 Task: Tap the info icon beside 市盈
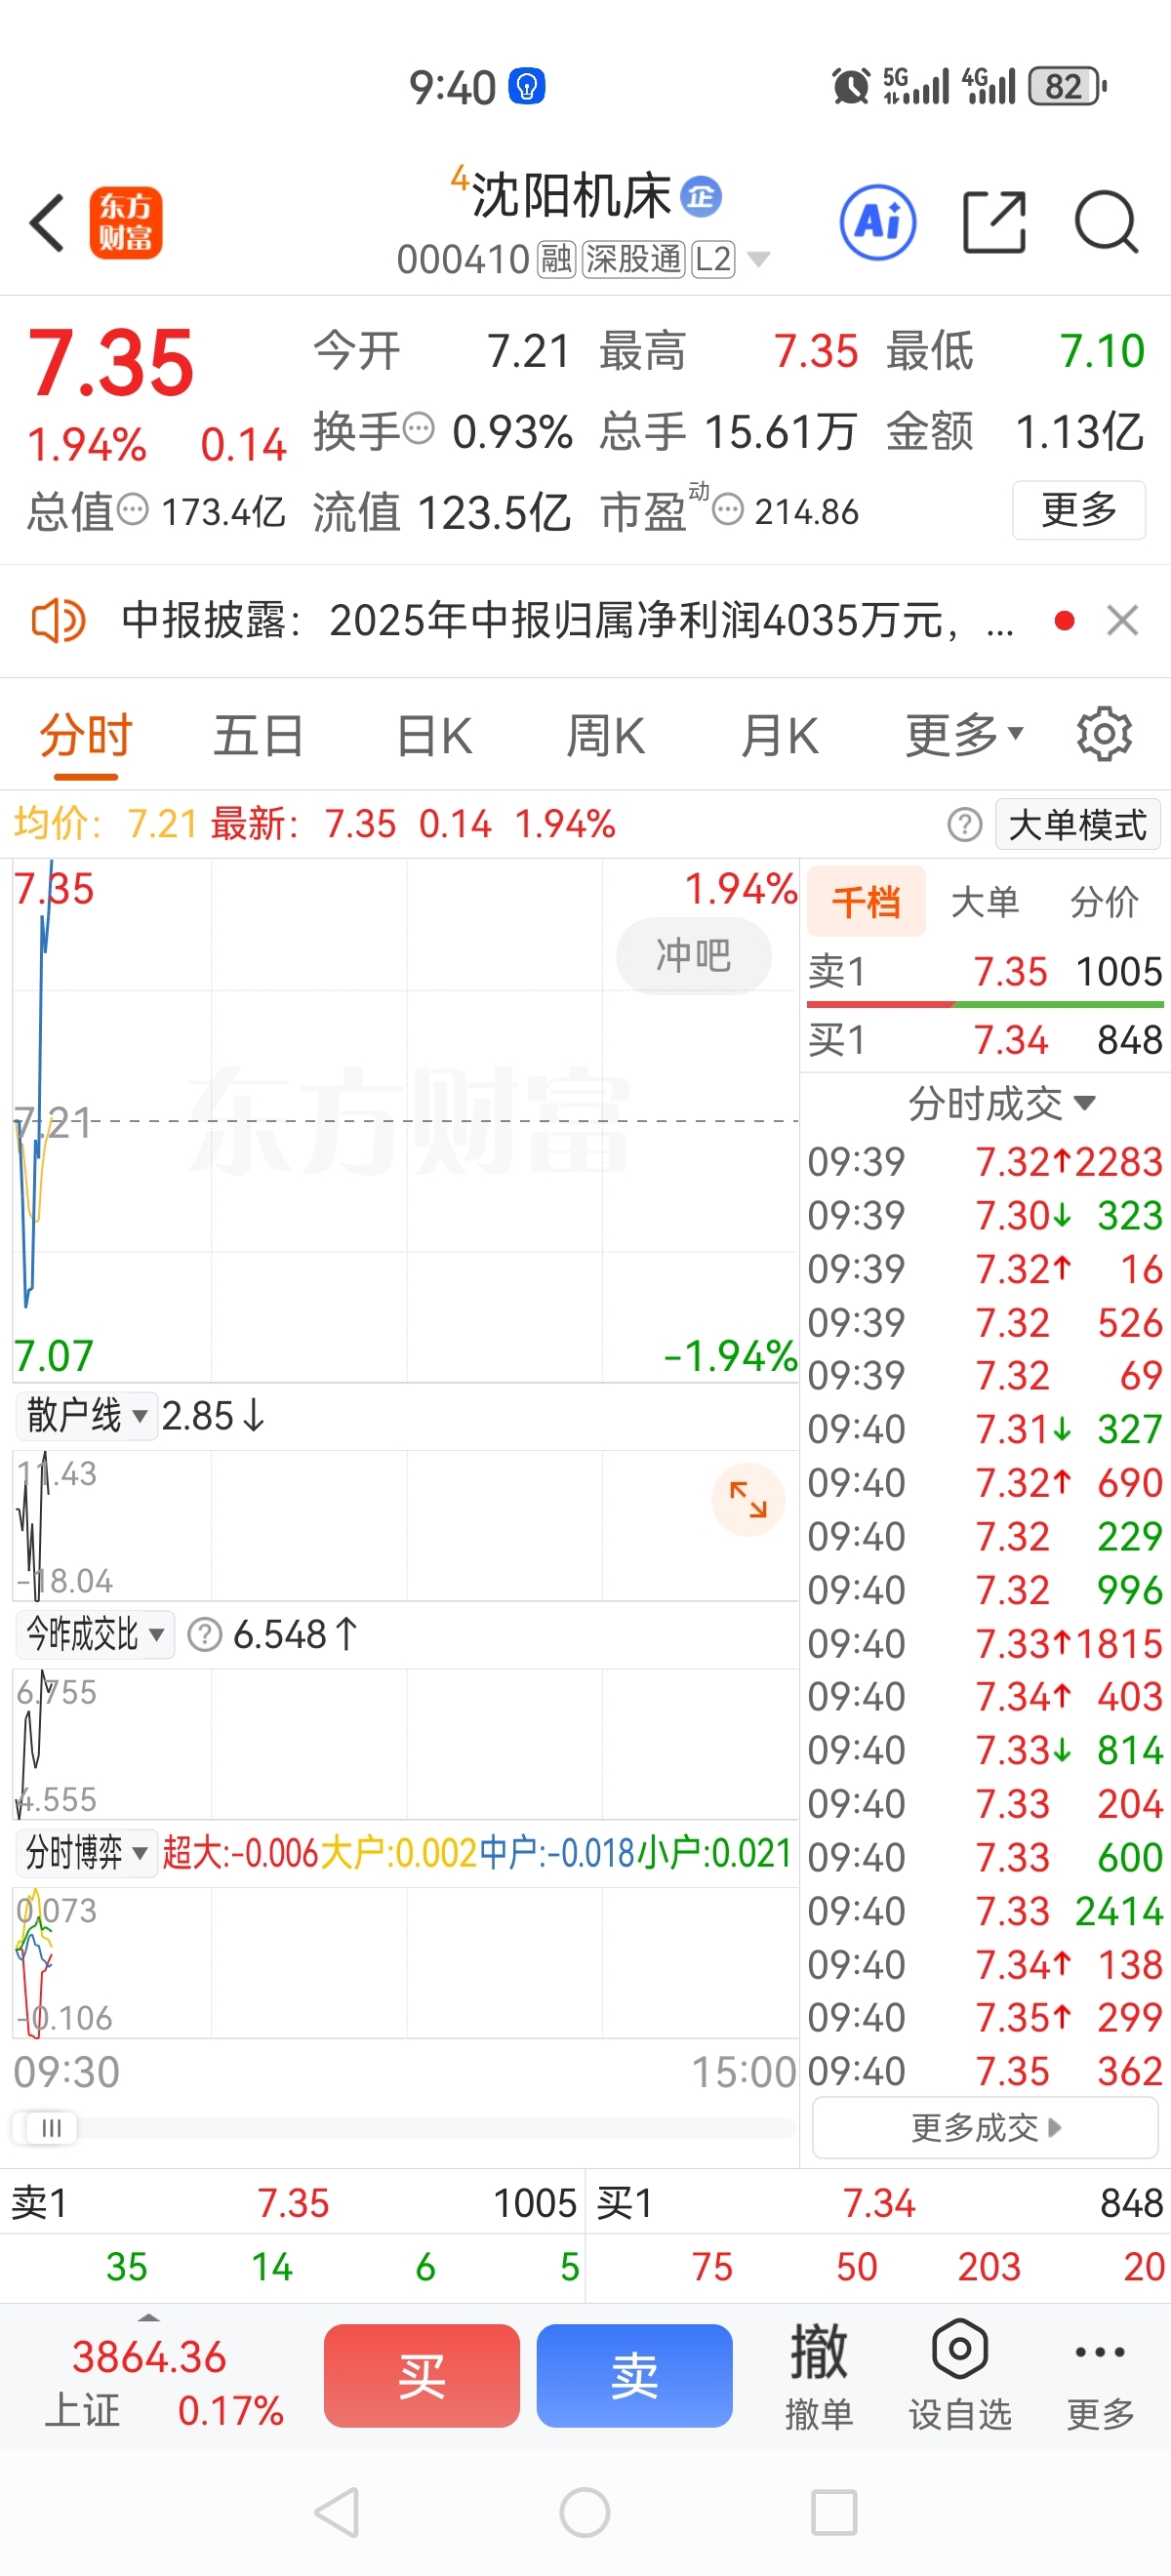728,510
